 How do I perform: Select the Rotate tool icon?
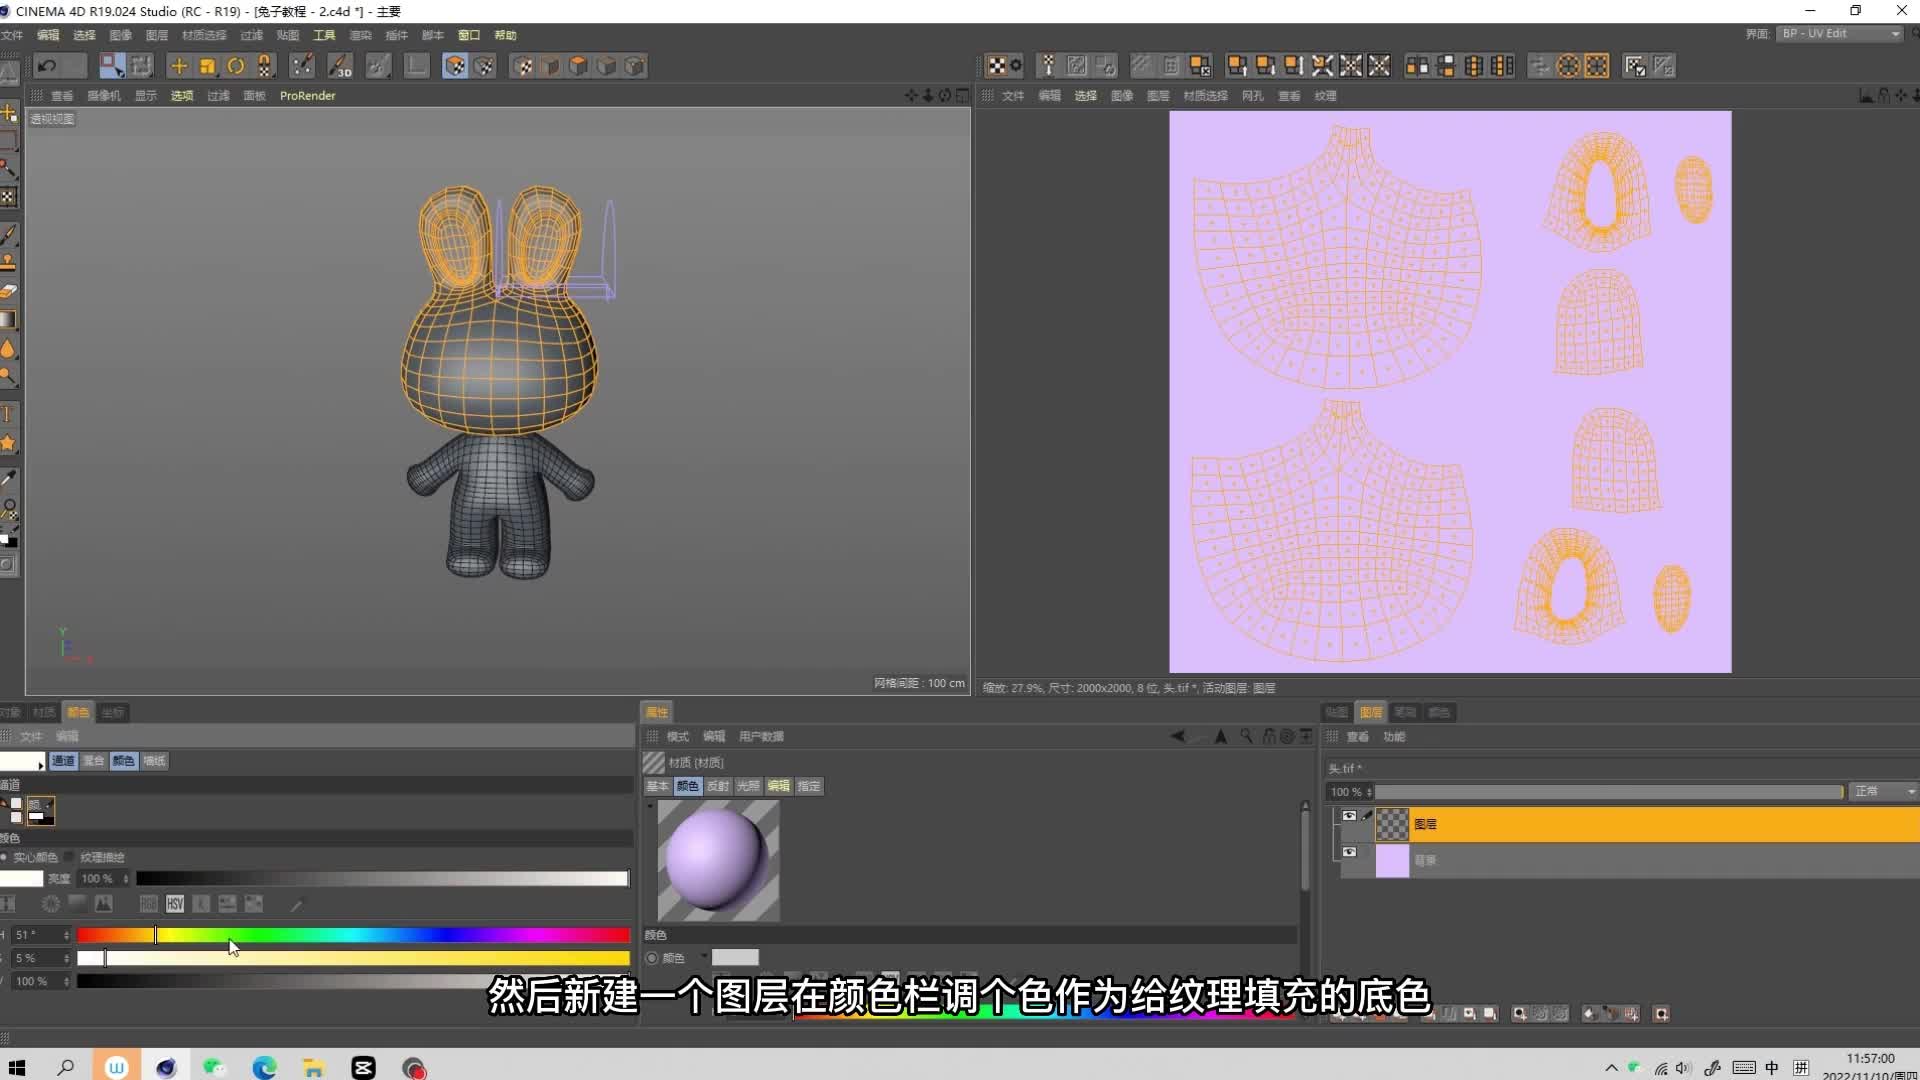click(236, 66)
